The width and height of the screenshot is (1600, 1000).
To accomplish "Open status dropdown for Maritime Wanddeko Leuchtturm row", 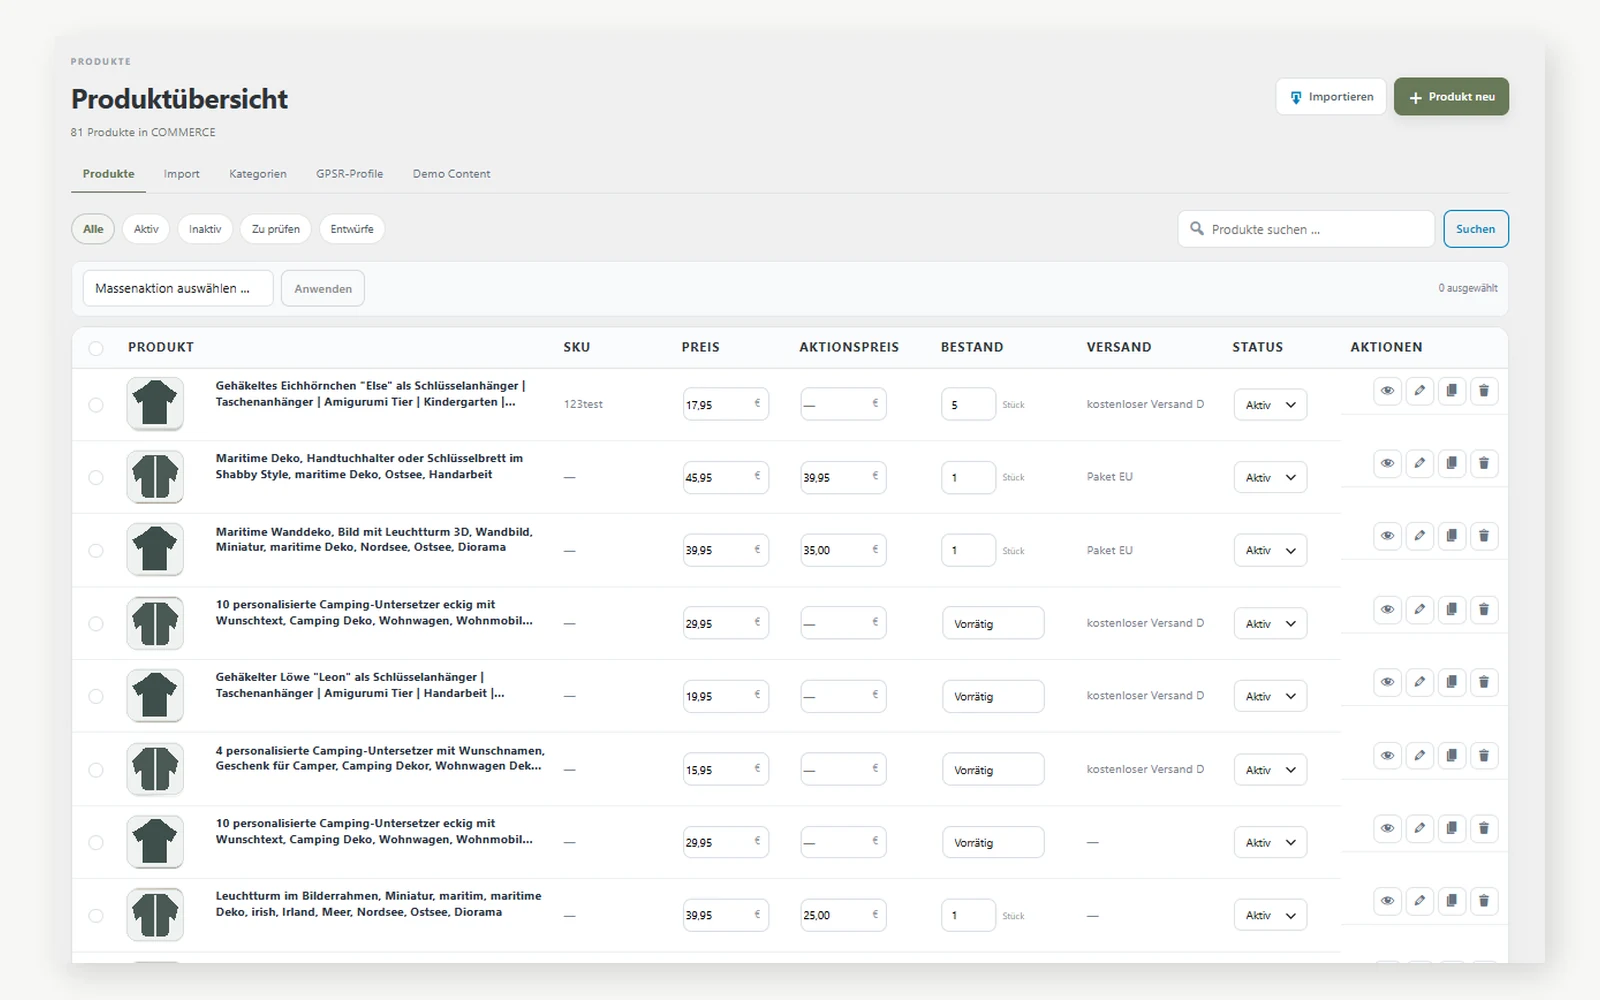I will (x=1270, y=551).
